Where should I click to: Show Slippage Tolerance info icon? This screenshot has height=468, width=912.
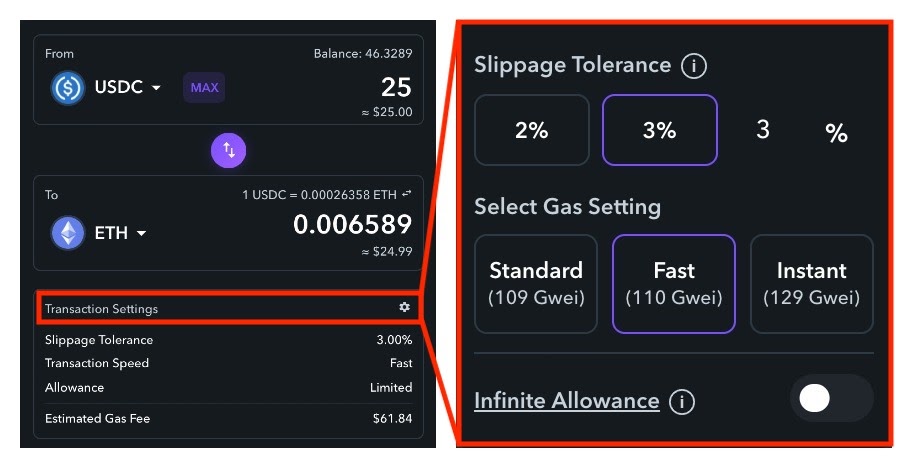click(x=694, y=66)
